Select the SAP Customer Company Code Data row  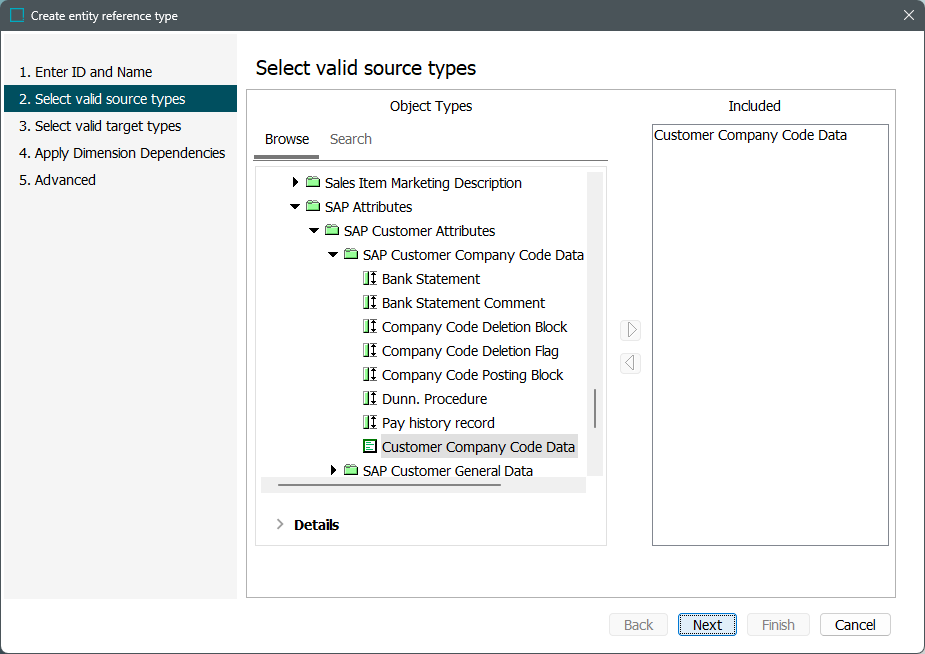point(473,255)
